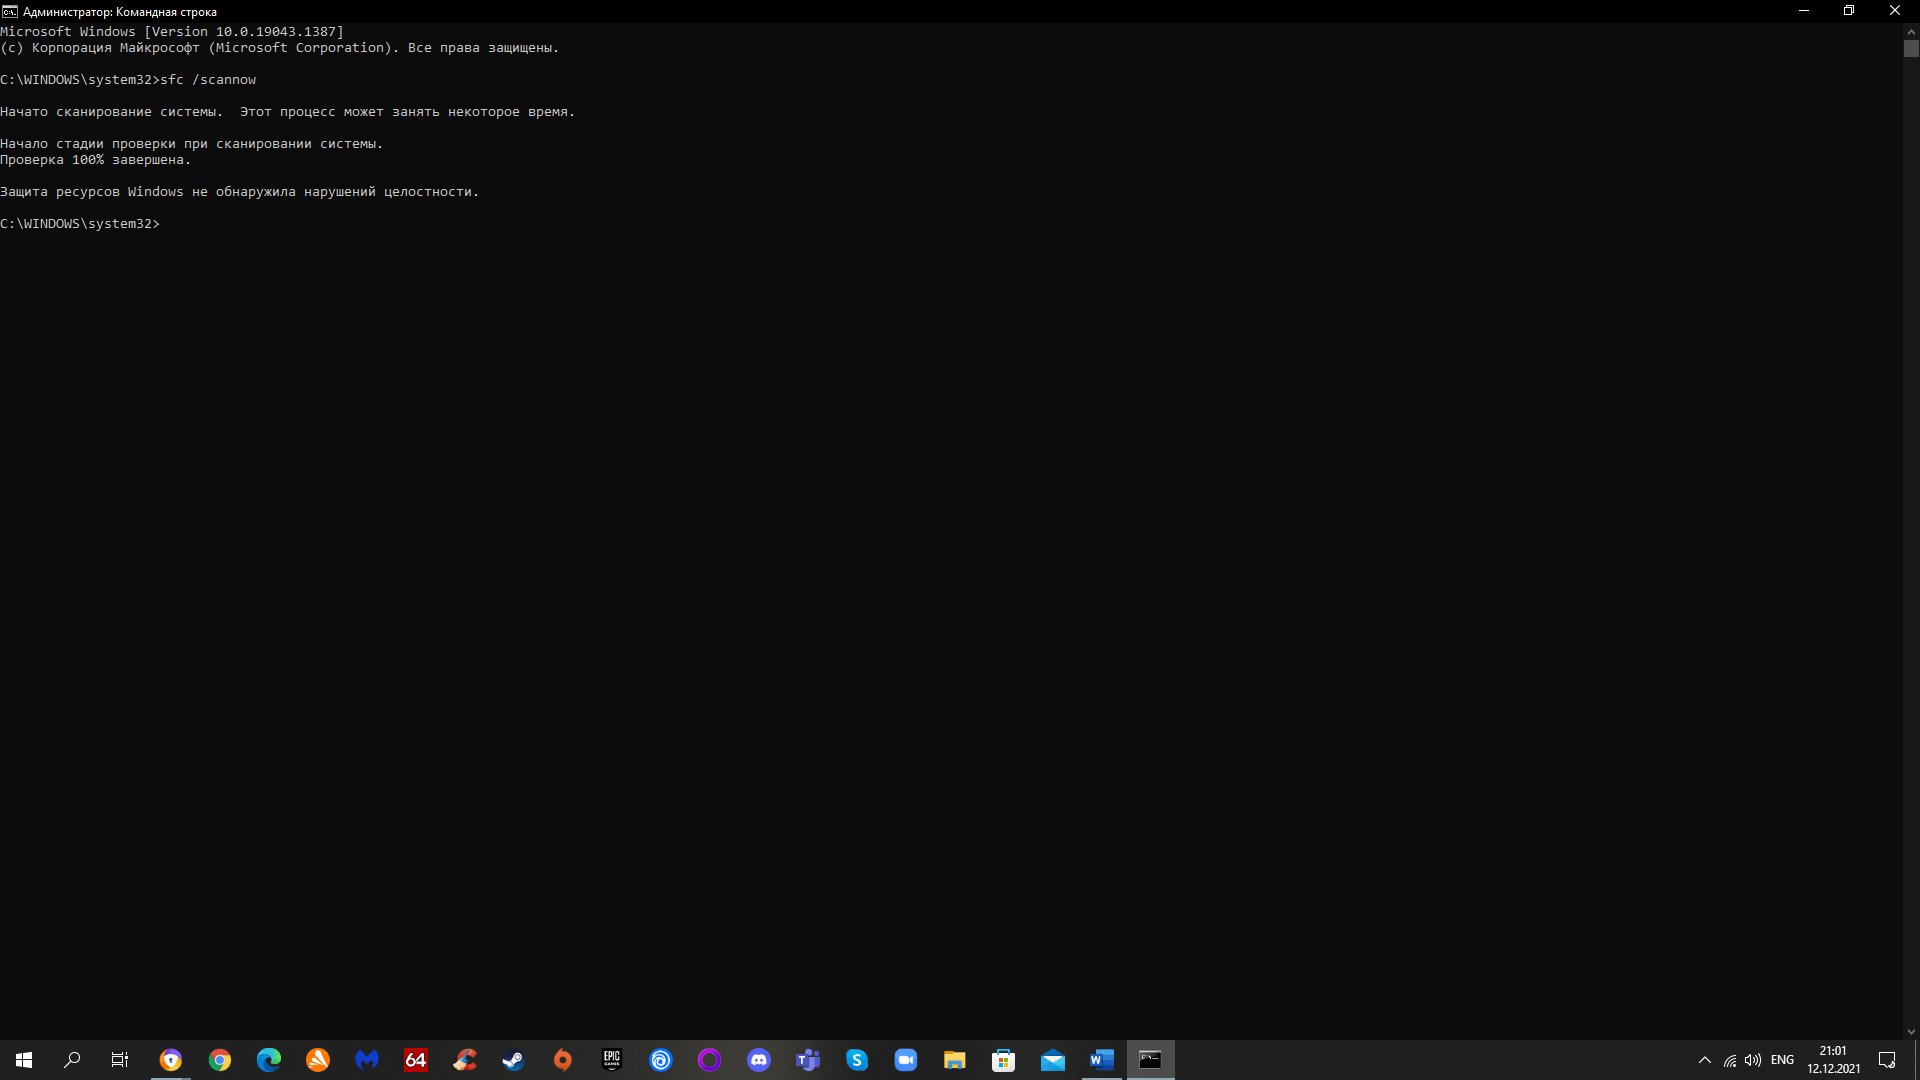Image resolution: width=1920 pixels, height=1080 pixels.
Task: Click the last 'C:\WINDOWS\system32>' prompt
Action: (80, 224)
